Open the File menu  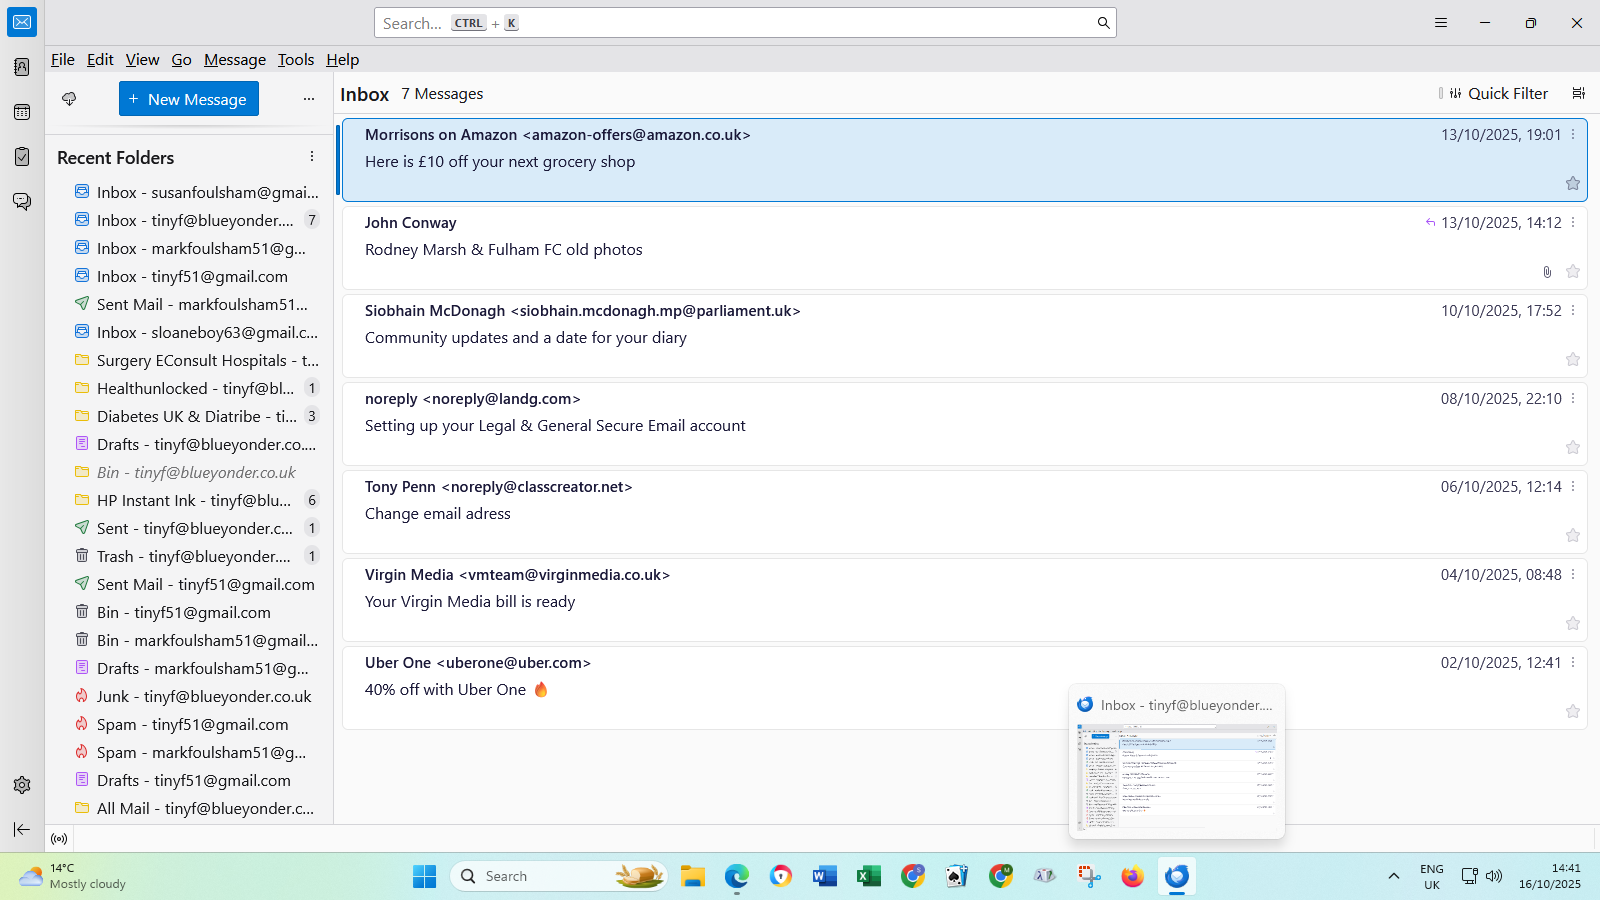coord(63,60)
